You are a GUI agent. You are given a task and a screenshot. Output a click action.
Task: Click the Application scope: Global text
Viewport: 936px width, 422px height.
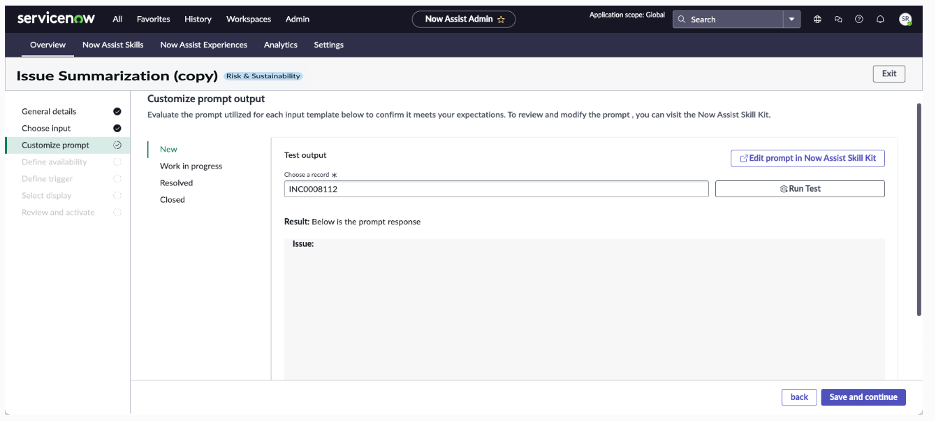[627, 15]
